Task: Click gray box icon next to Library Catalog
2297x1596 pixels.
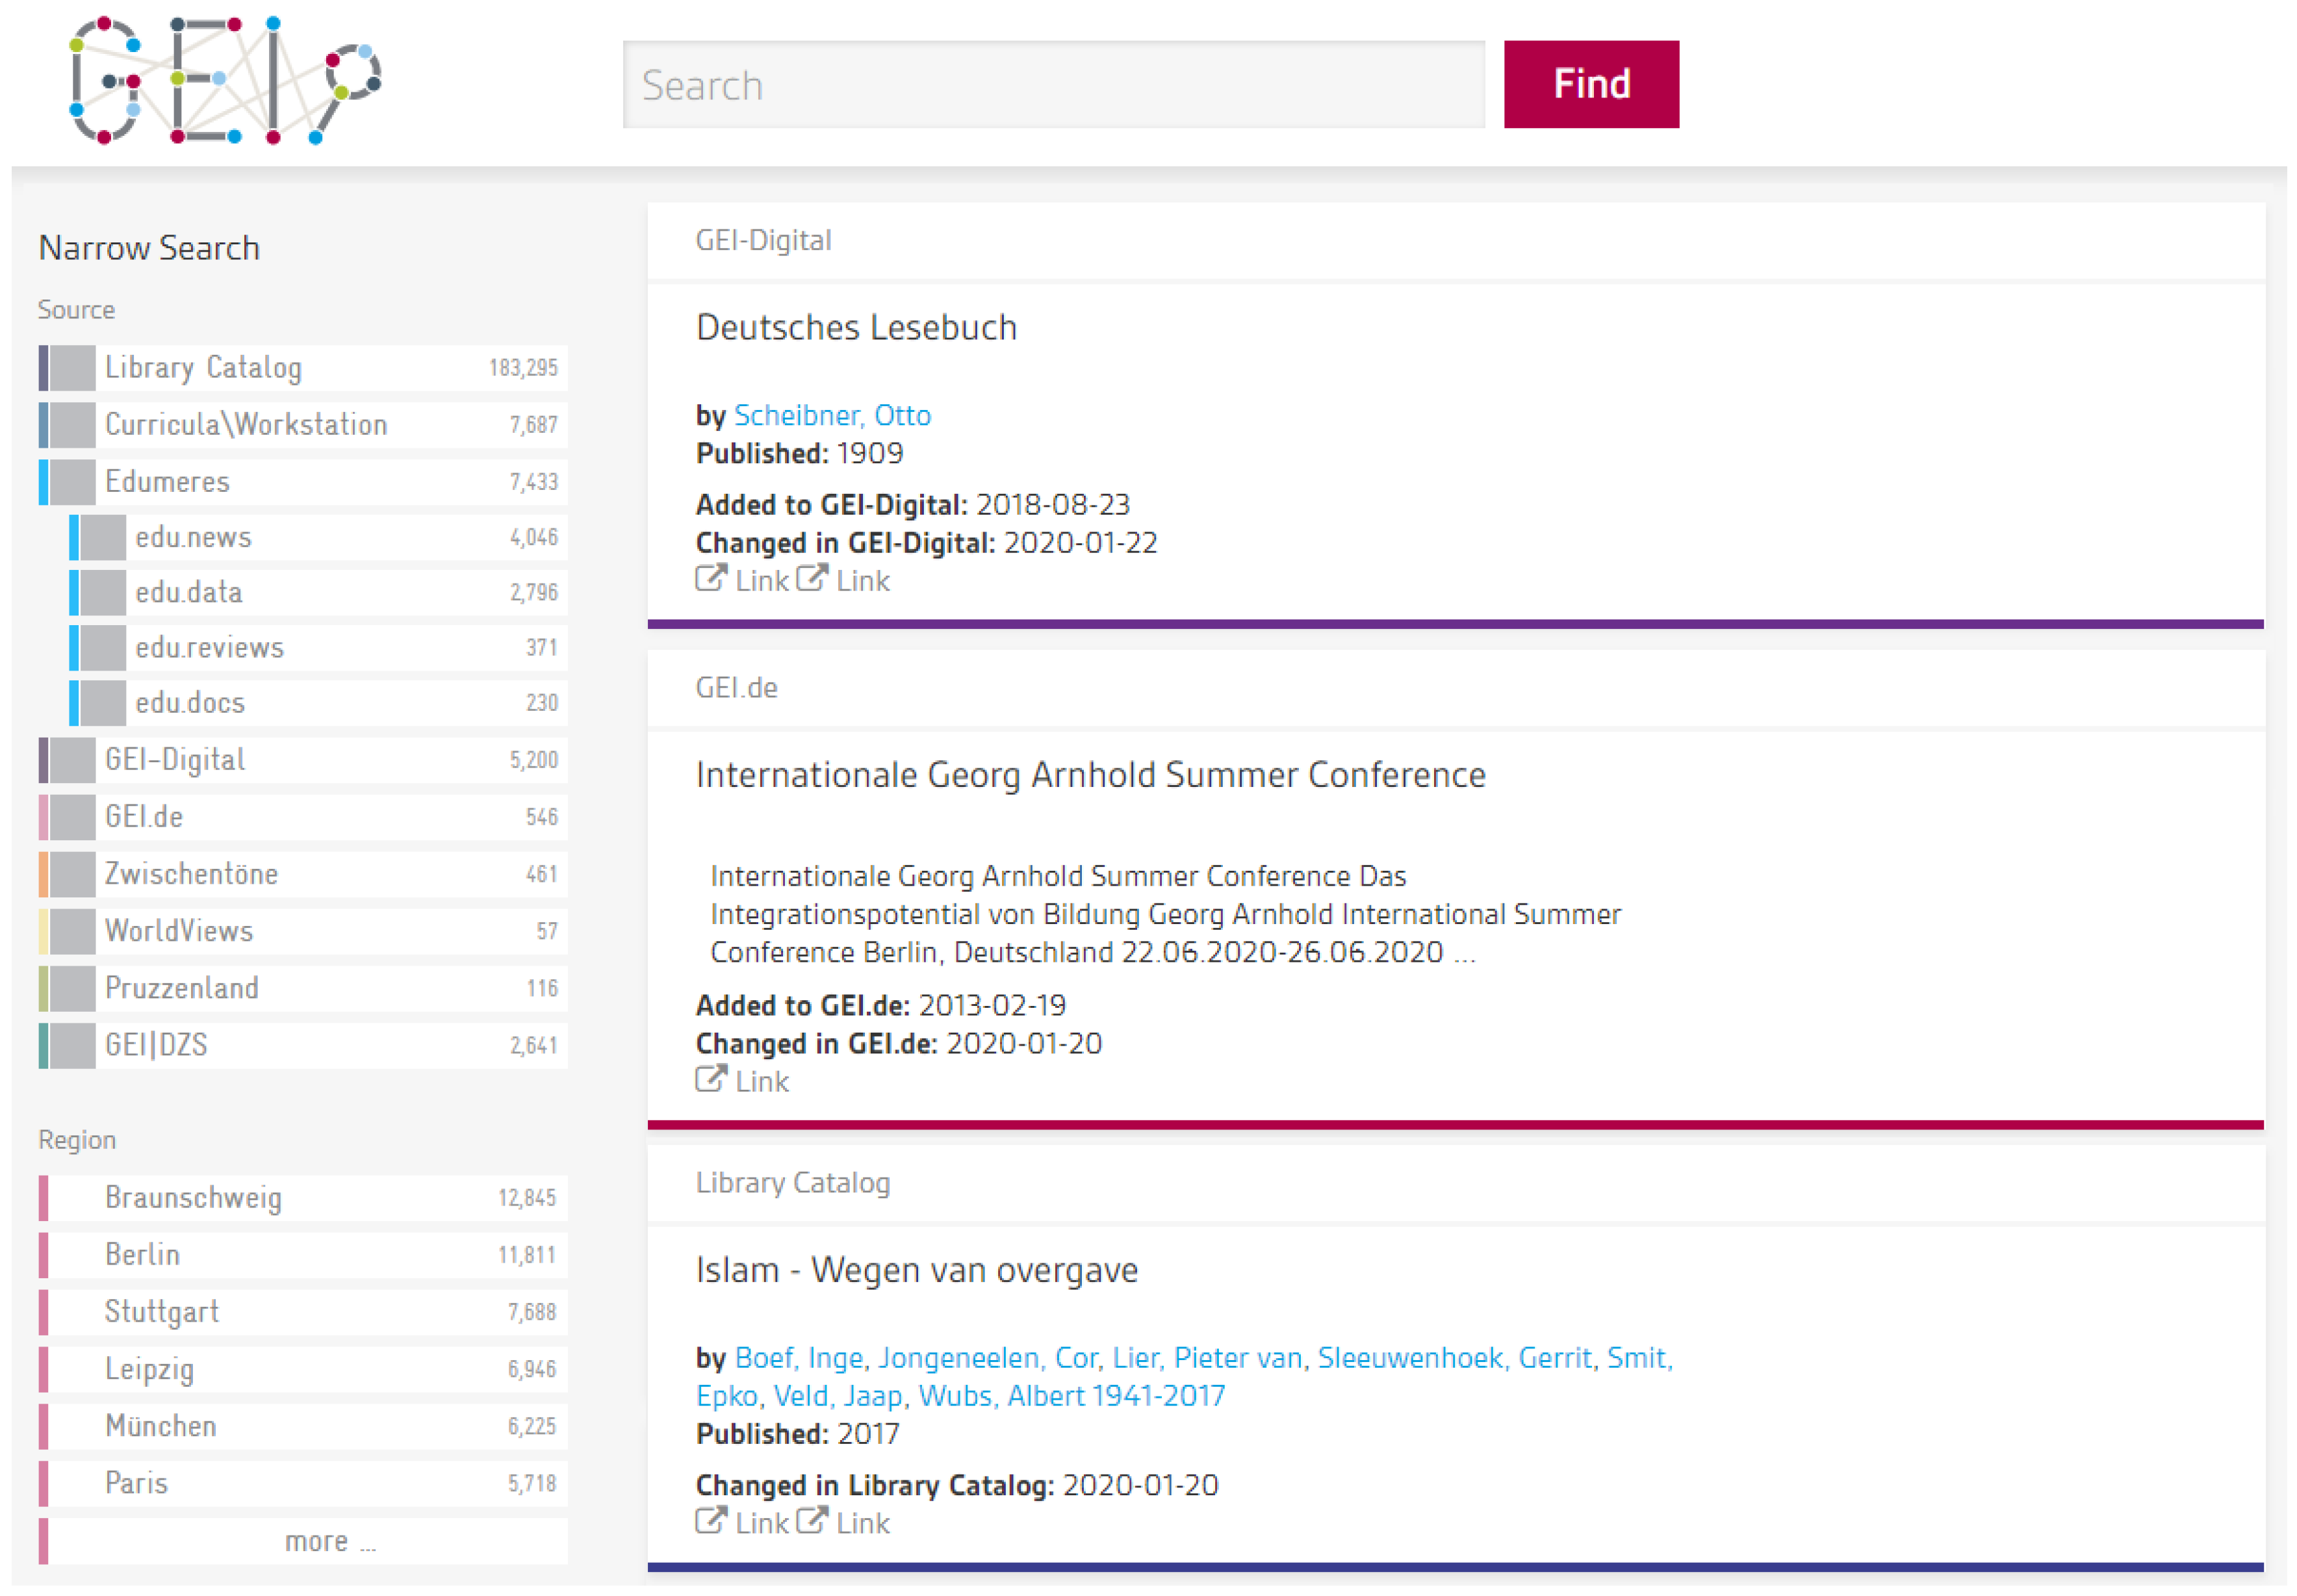Action: point(72,368)
